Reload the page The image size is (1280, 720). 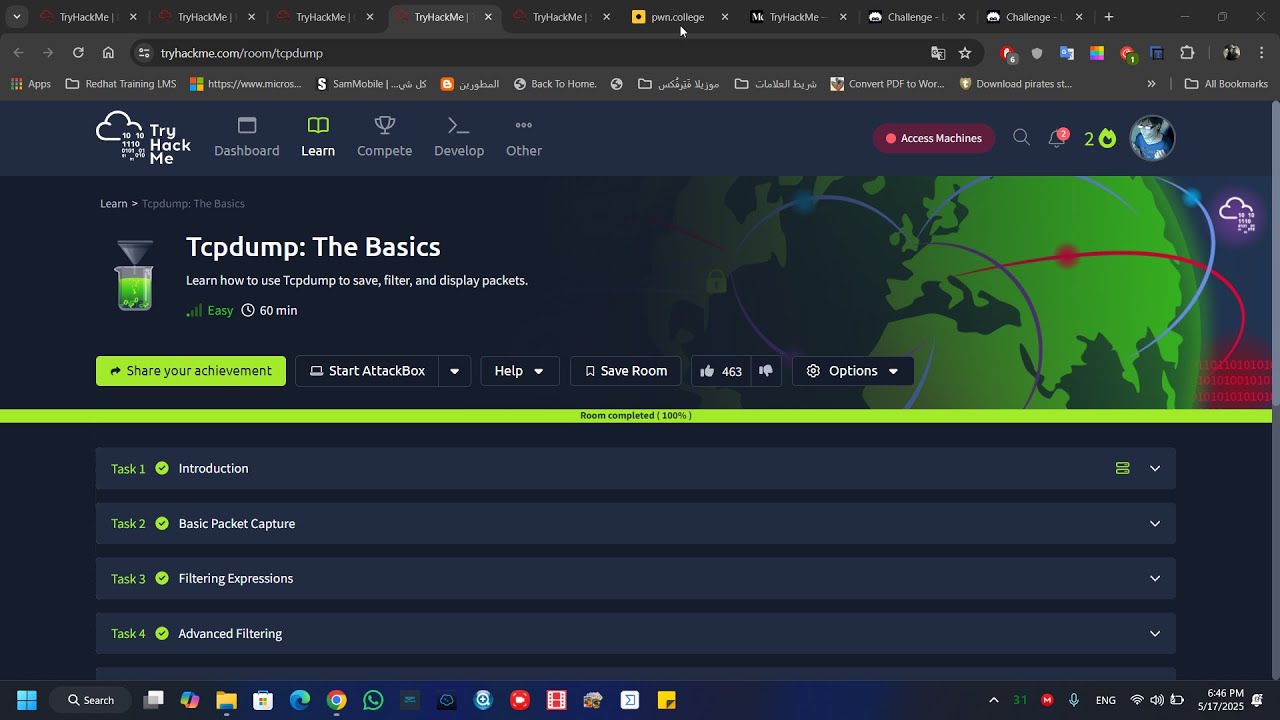pos(78,53)
